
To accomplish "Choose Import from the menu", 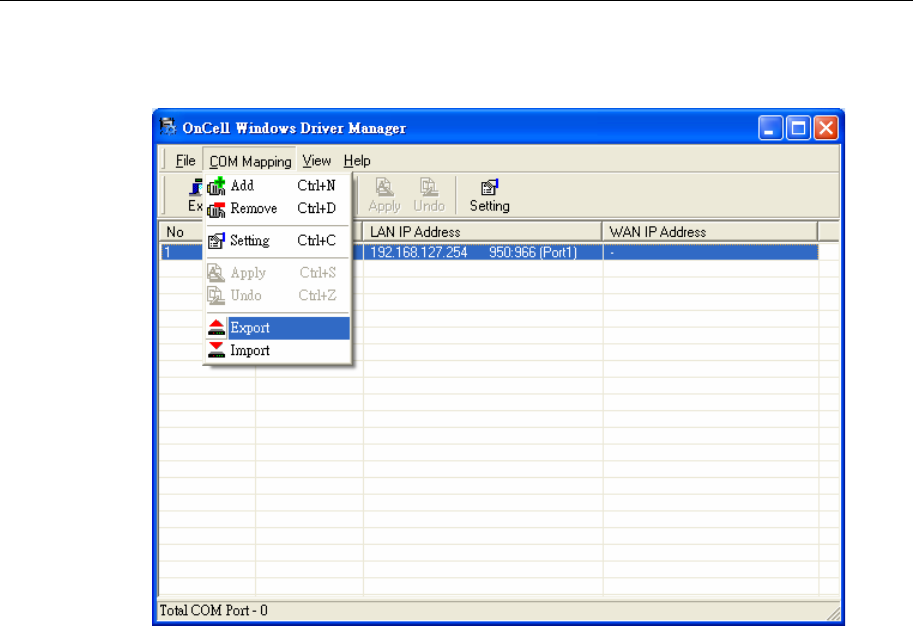I will pyautogui.click(x=277, y=351).
